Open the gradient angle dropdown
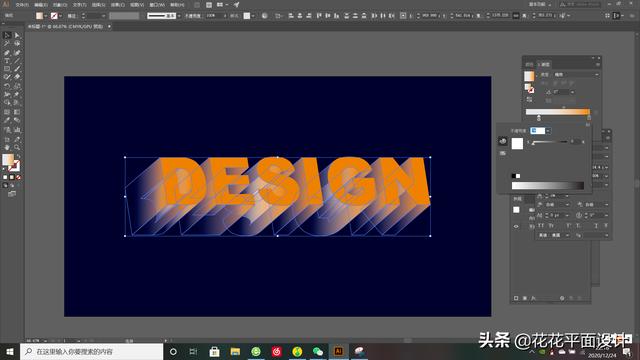This screenshot has height=360, width=640. [x=572, y=92]
